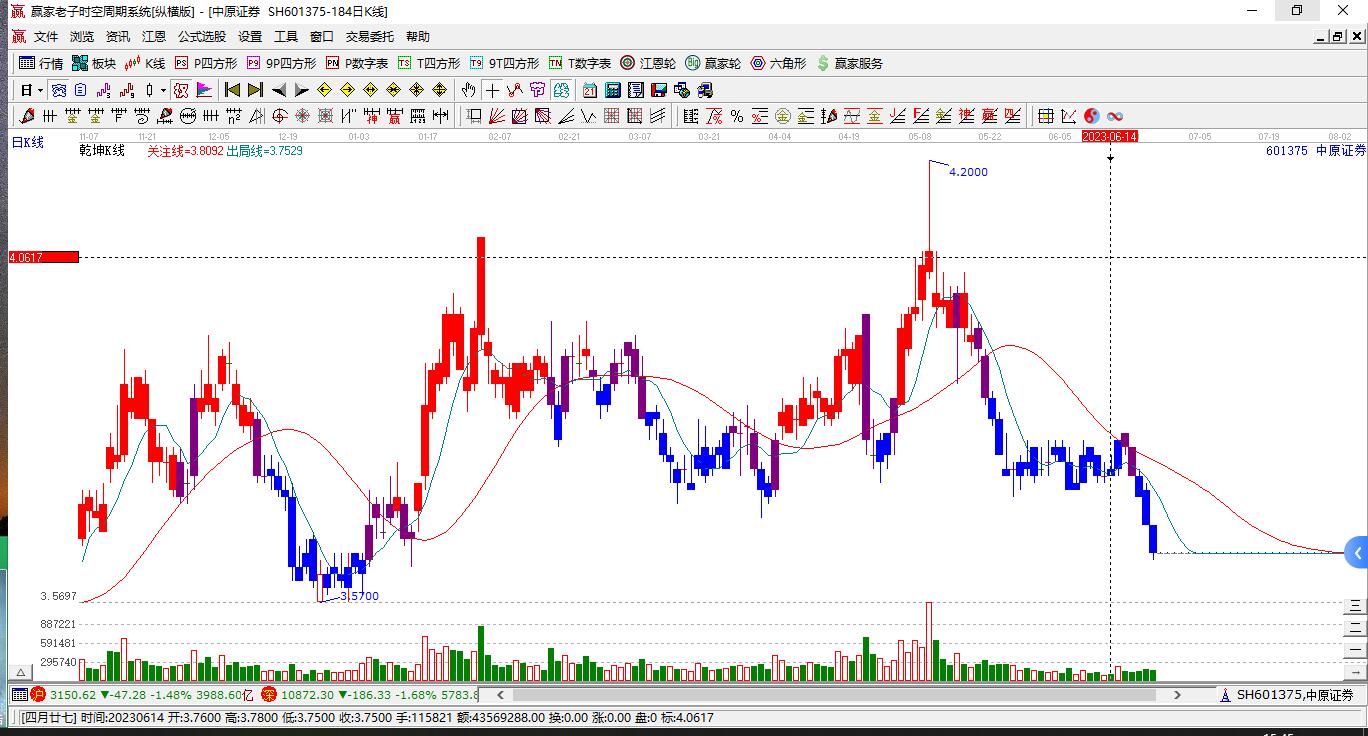
Task: Click the 日K线 period label
Action: click(x=28, y=143)
